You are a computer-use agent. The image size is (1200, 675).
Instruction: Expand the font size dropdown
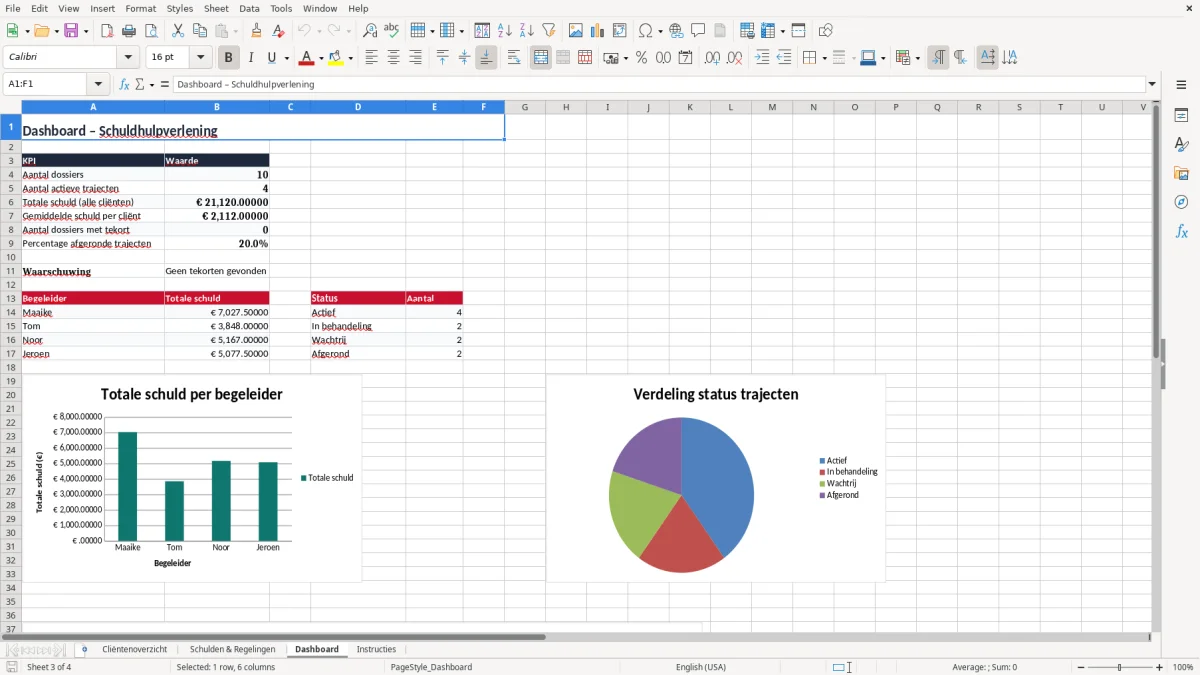click(x=201, y=58)
